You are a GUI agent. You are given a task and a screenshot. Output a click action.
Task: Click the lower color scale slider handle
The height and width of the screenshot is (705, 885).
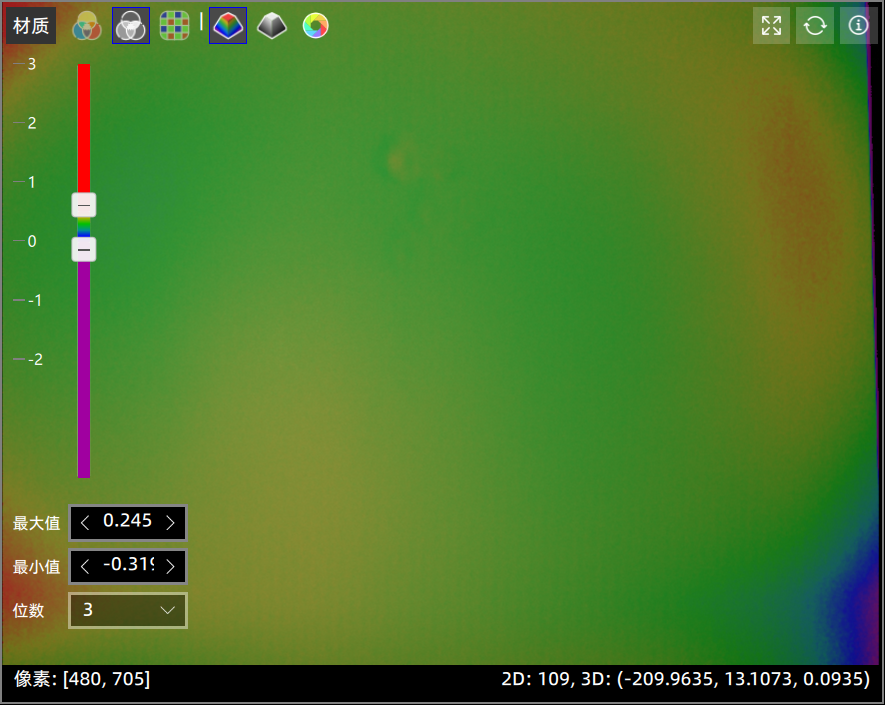tap(84, 249)
